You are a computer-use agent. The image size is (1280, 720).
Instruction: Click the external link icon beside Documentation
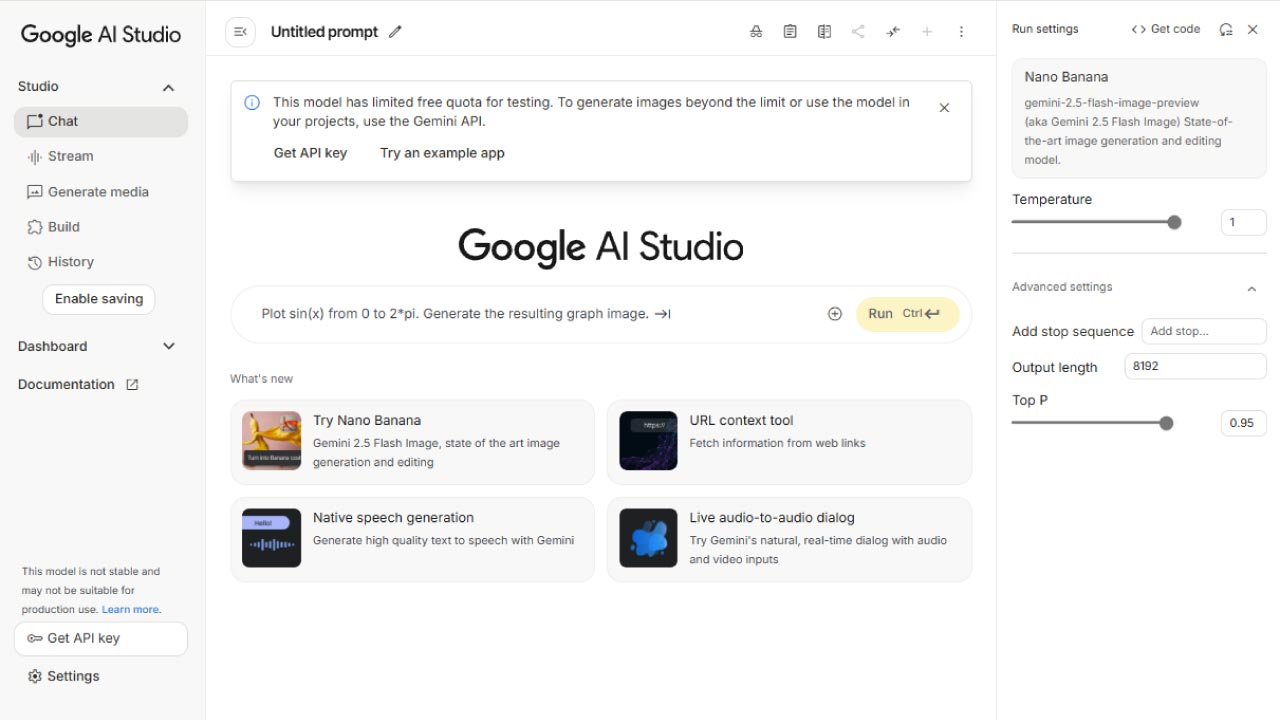[x=132, y=385]
